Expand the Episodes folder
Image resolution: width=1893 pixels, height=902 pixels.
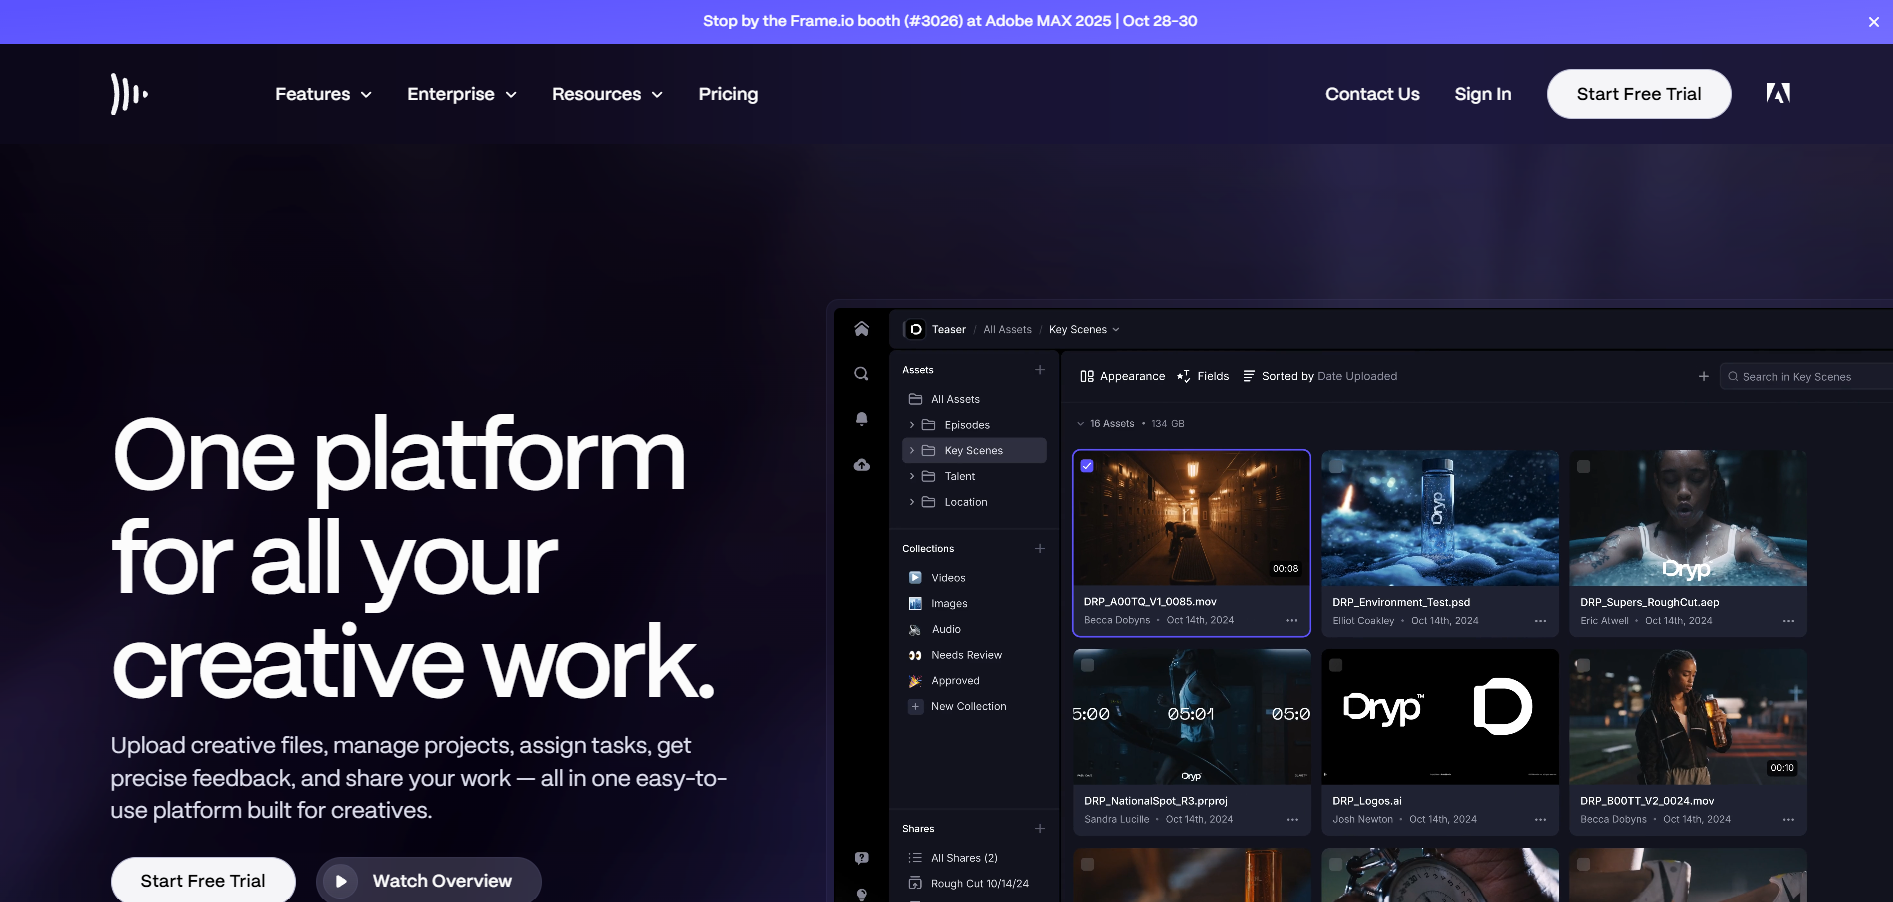(x=910, y=424)
